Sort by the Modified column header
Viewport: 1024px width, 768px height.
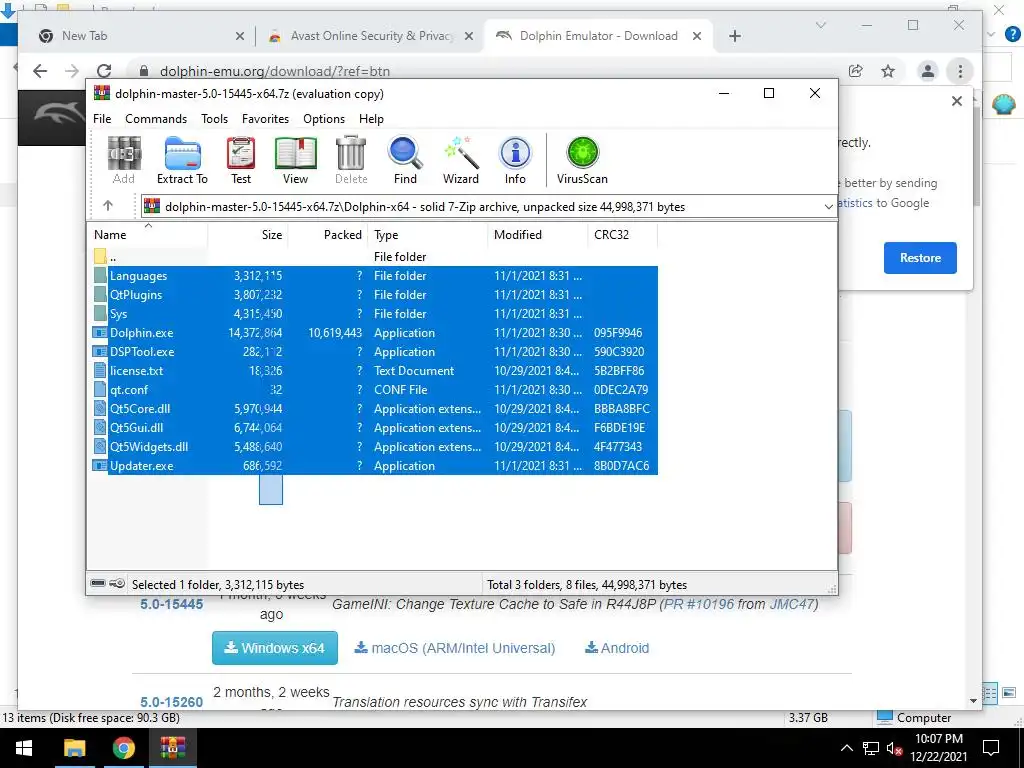click(x=537, y=234)
